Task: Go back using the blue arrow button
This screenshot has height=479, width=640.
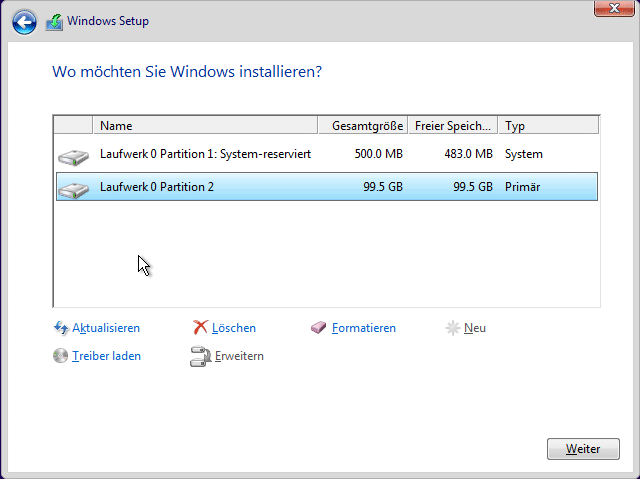Action: click(24, 22)
